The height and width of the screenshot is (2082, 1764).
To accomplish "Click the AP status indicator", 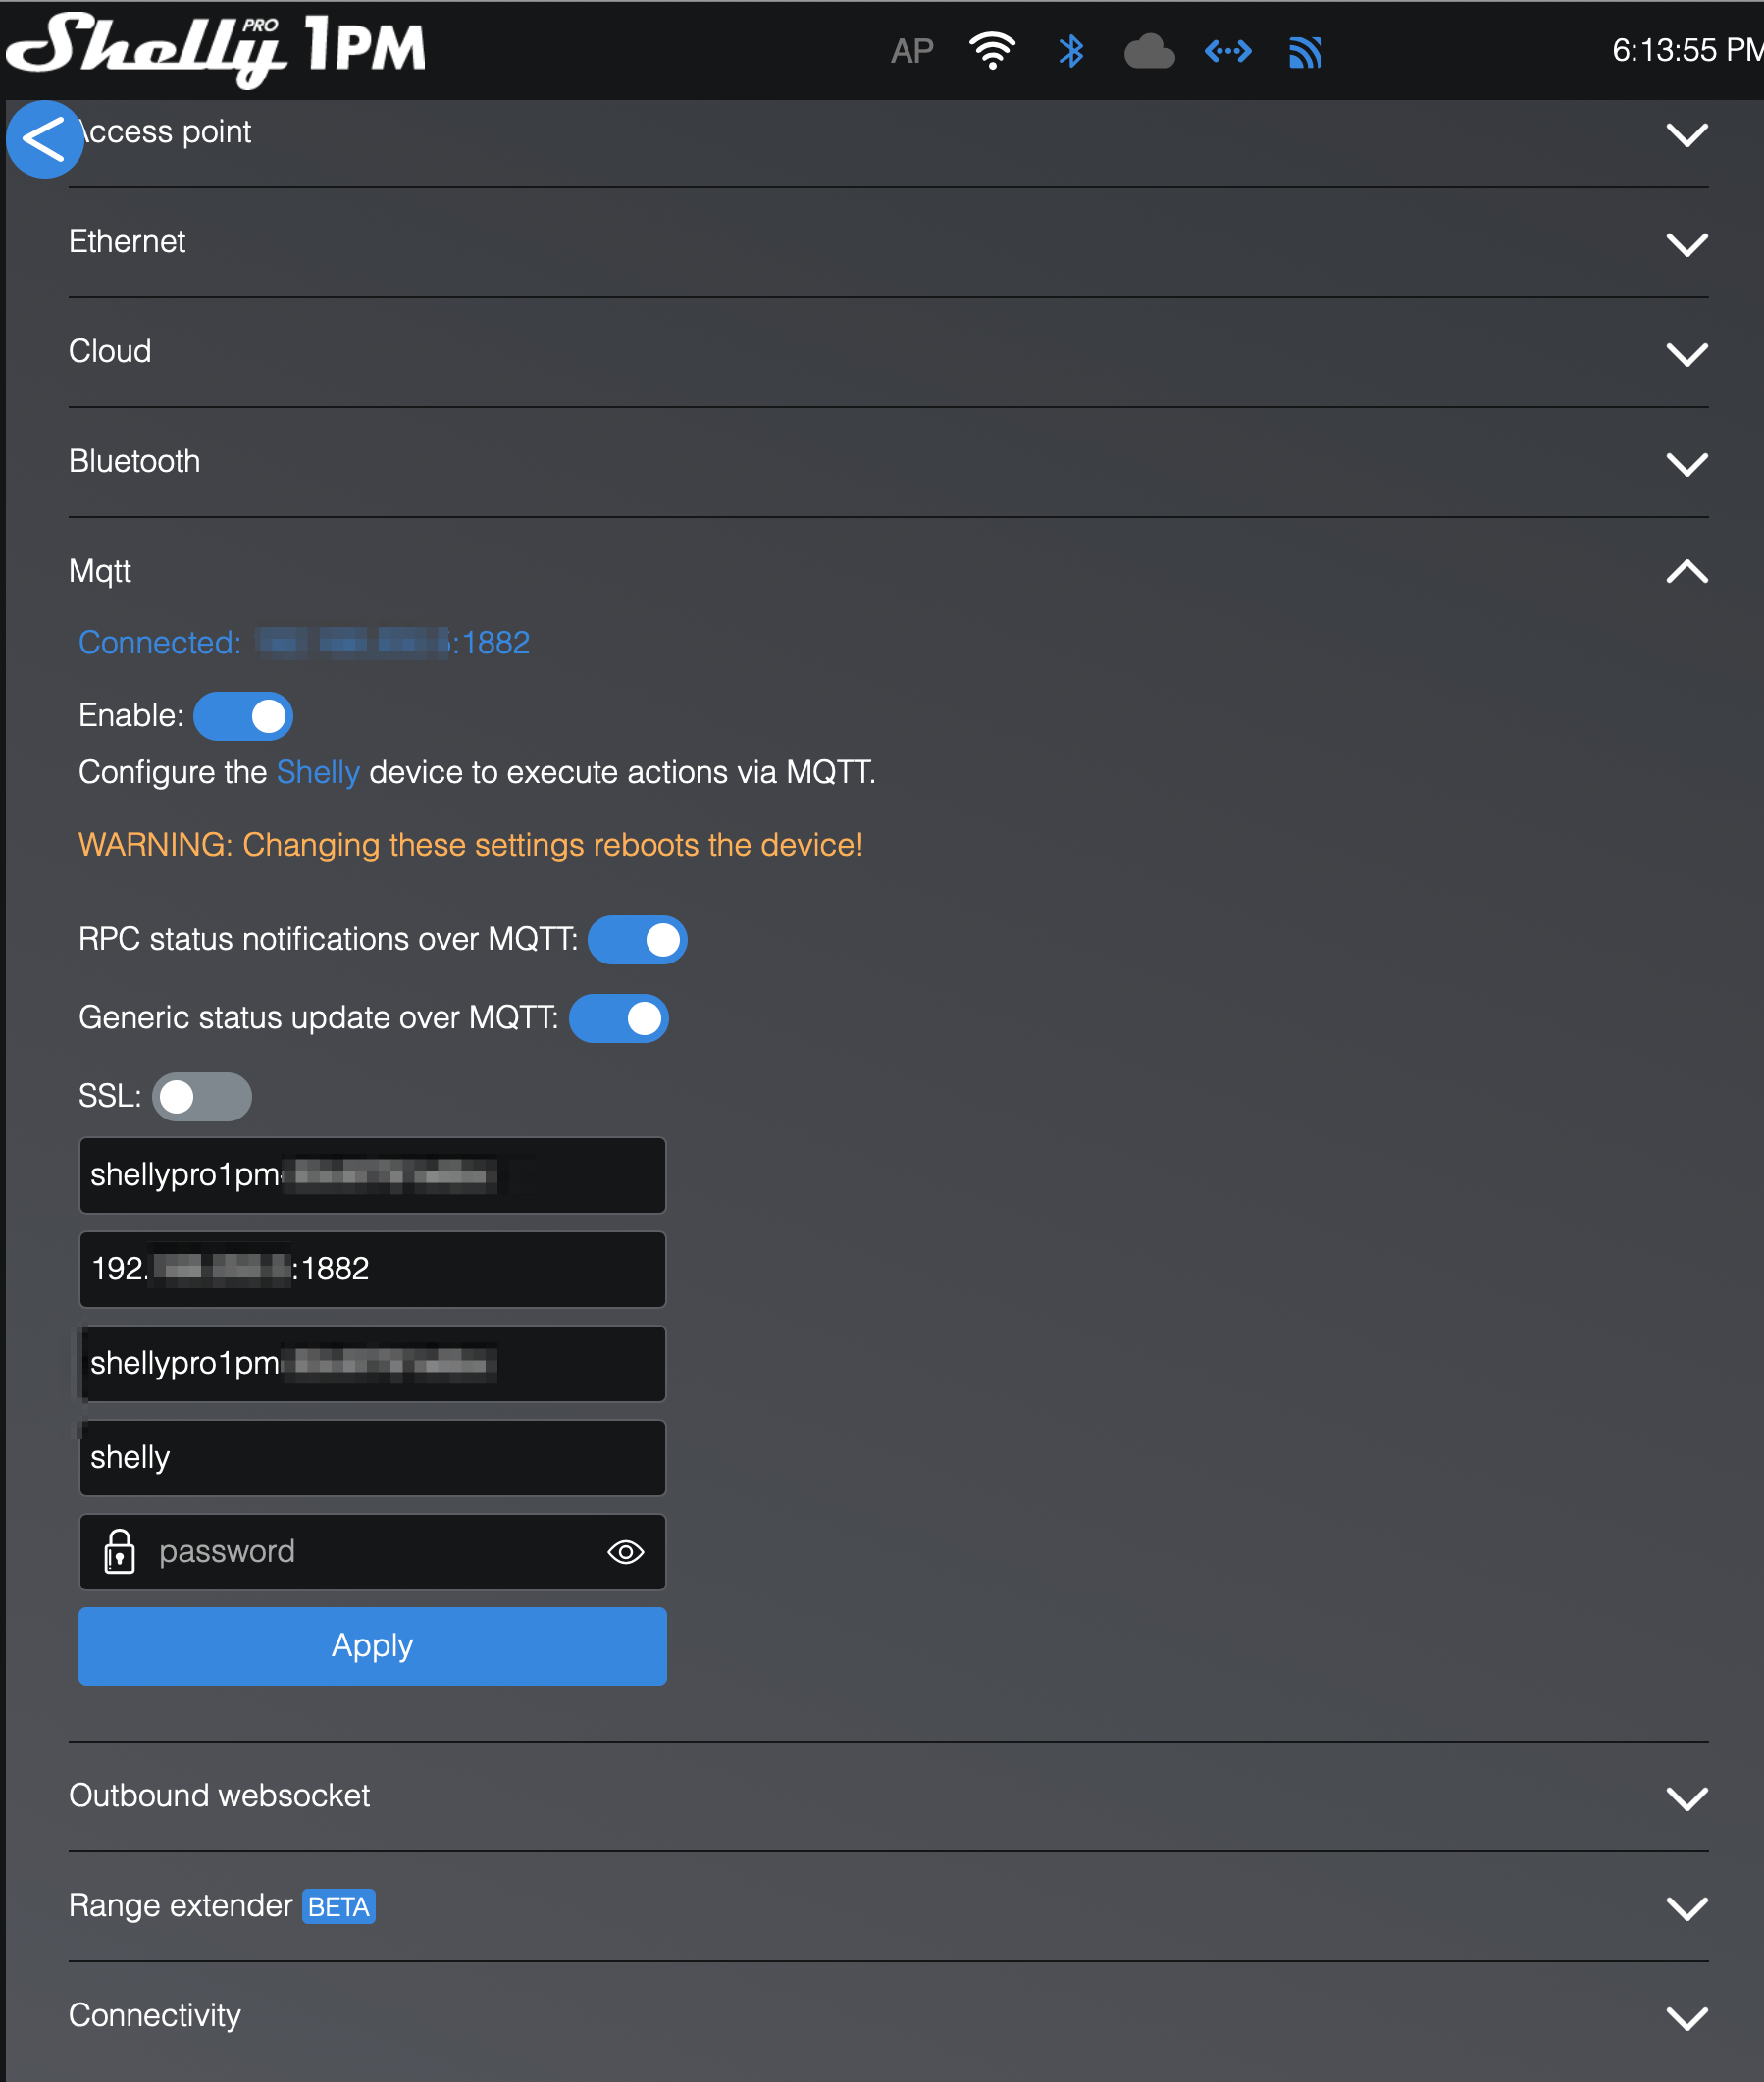I will (911, 51).
